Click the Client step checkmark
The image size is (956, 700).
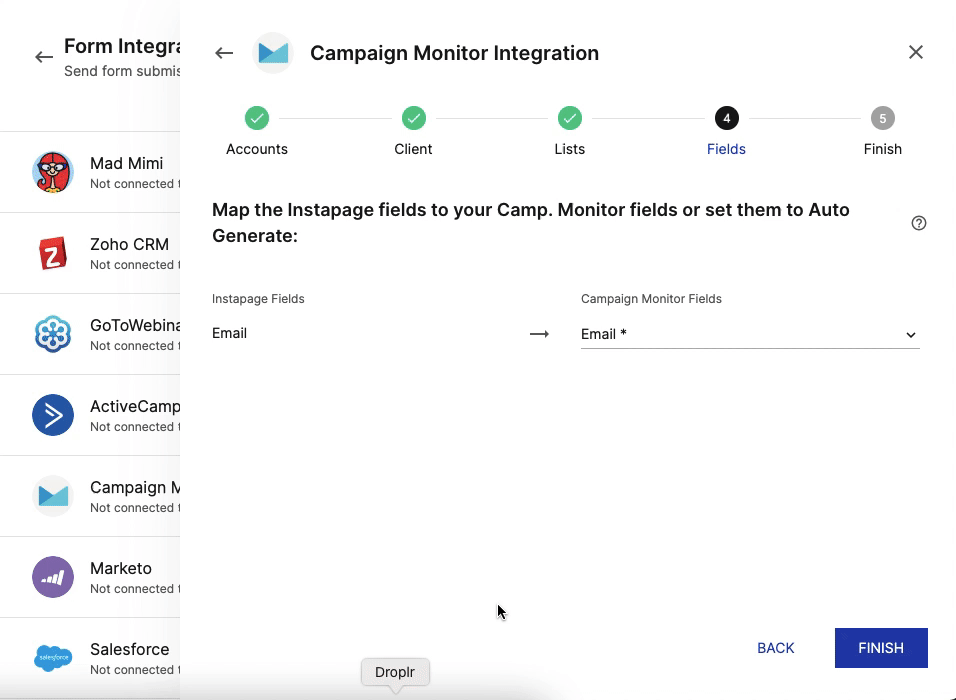413,118
